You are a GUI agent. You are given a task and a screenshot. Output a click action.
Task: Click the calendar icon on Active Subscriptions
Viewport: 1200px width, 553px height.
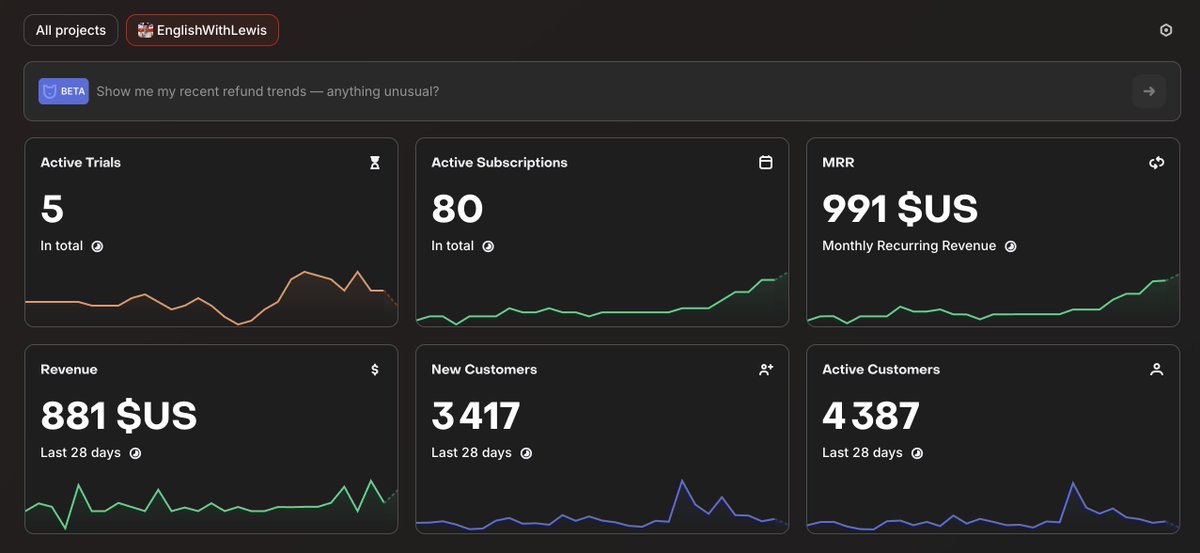point(766,162)
